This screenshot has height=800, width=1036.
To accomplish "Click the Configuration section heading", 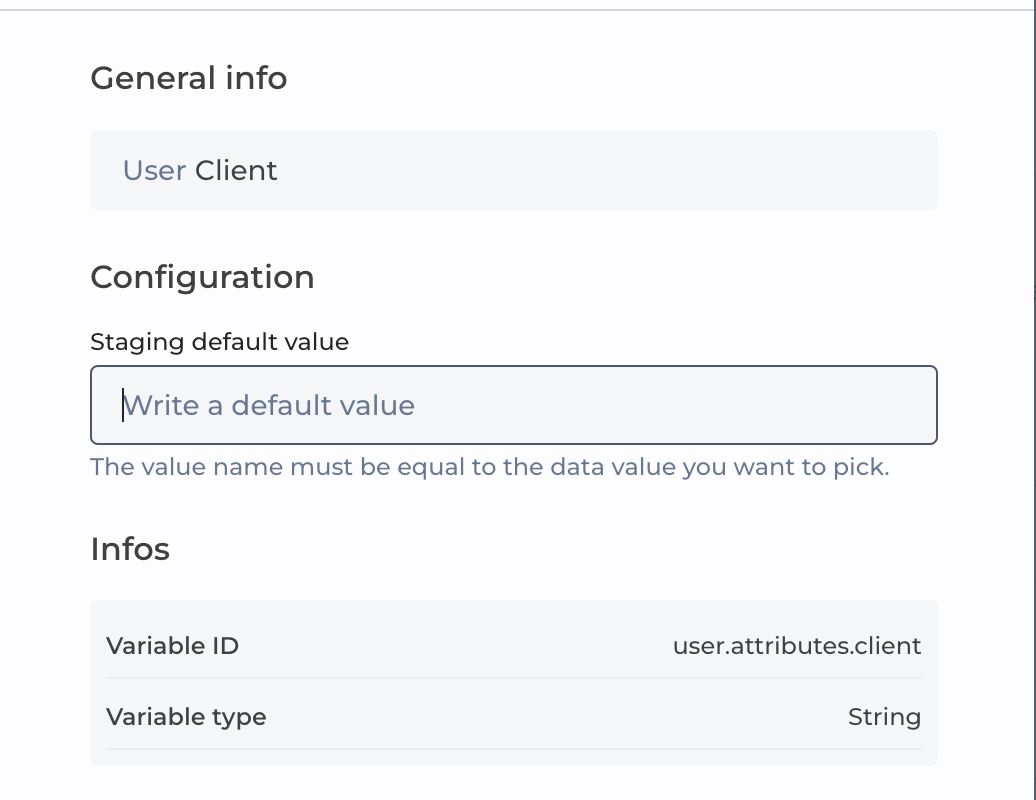I will point(202,277).
